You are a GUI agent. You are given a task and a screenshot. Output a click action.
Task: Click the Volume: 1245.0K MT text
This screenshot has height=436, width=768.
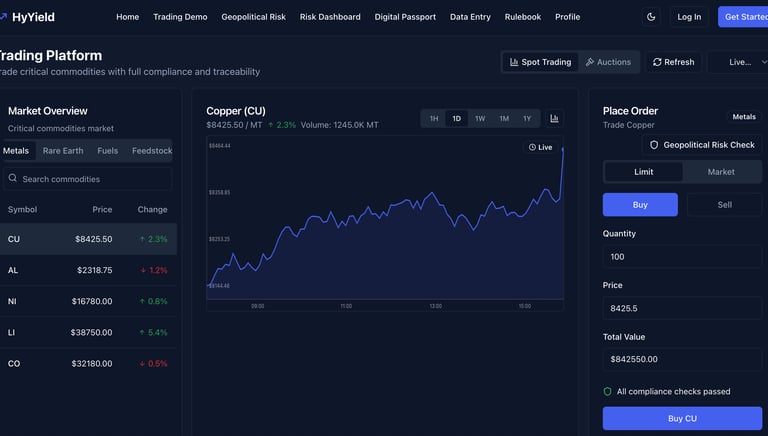pos(339,125)
